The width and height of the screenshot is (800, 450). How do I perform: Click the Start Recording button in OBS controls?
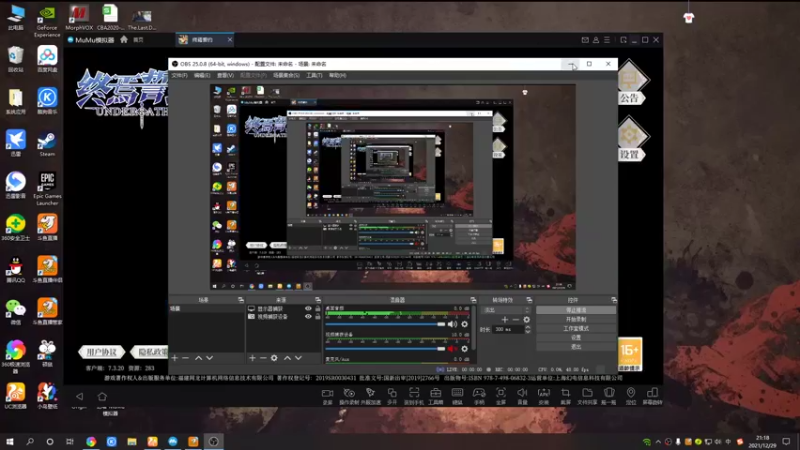[576, 319]
